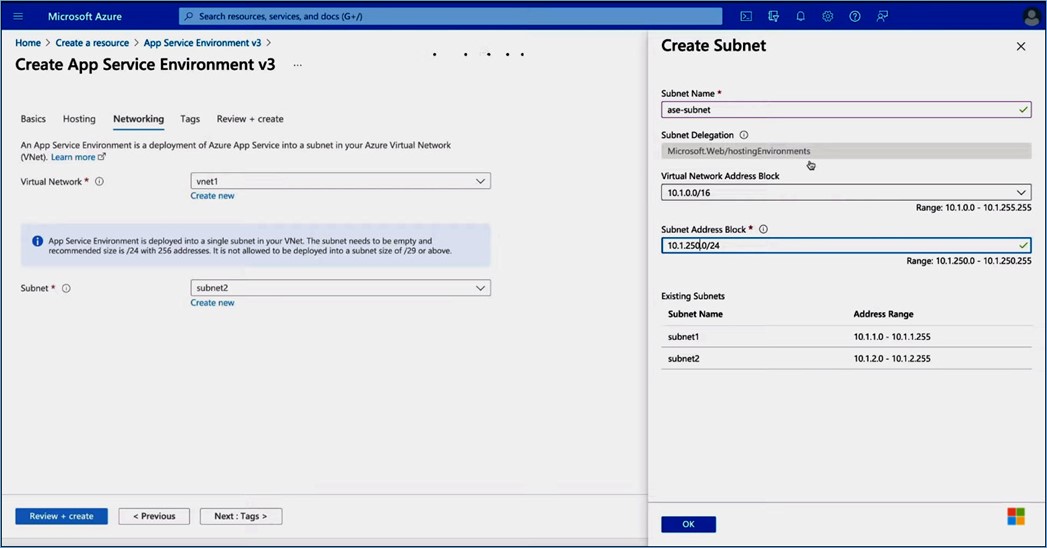Click Create new under Subnet
This screenshot has width=1047, height=548.
pos(212,302)
